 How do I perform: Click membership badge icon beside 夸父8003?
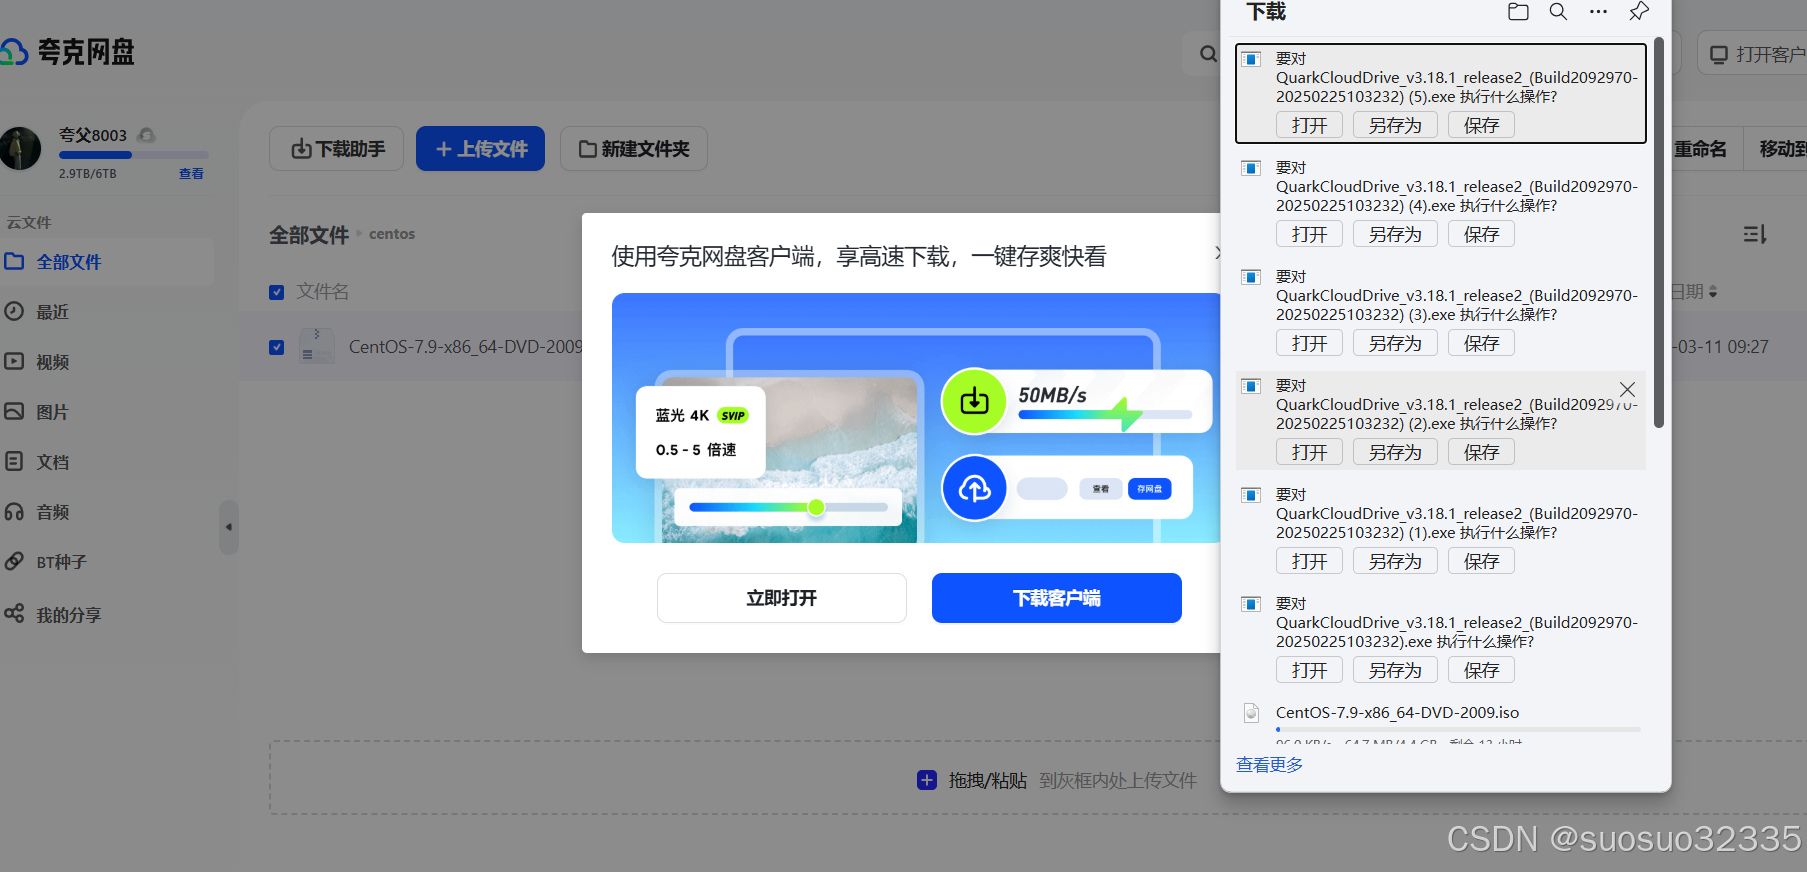pos(146,135)
